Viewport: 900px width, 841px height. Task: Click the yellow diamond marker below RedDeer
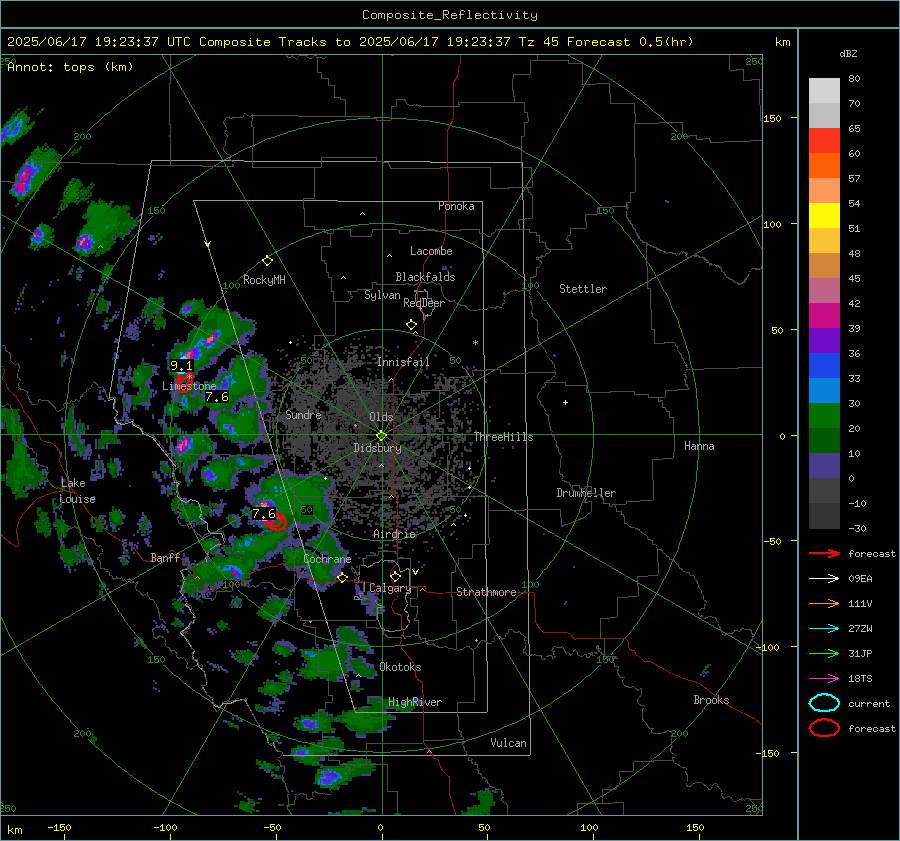tap(412, 325)
